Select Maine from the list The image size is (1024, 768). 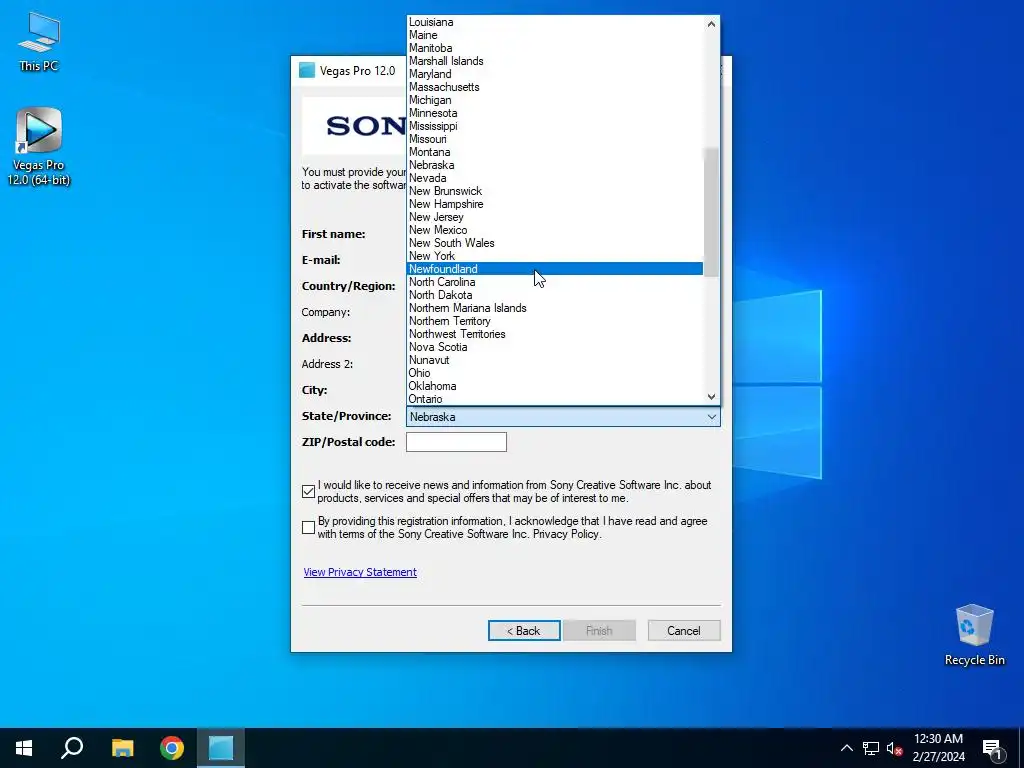[554, 35]
